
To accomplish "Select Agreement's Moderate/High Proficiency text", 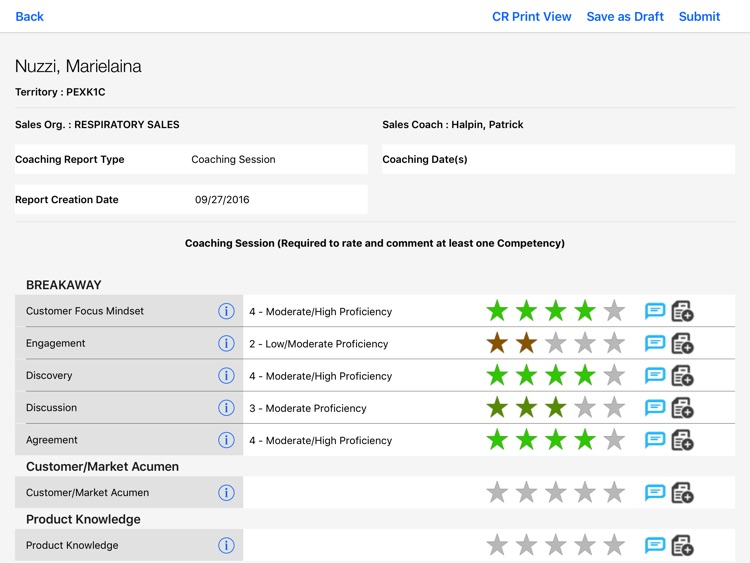I will [x=320, y=441].
